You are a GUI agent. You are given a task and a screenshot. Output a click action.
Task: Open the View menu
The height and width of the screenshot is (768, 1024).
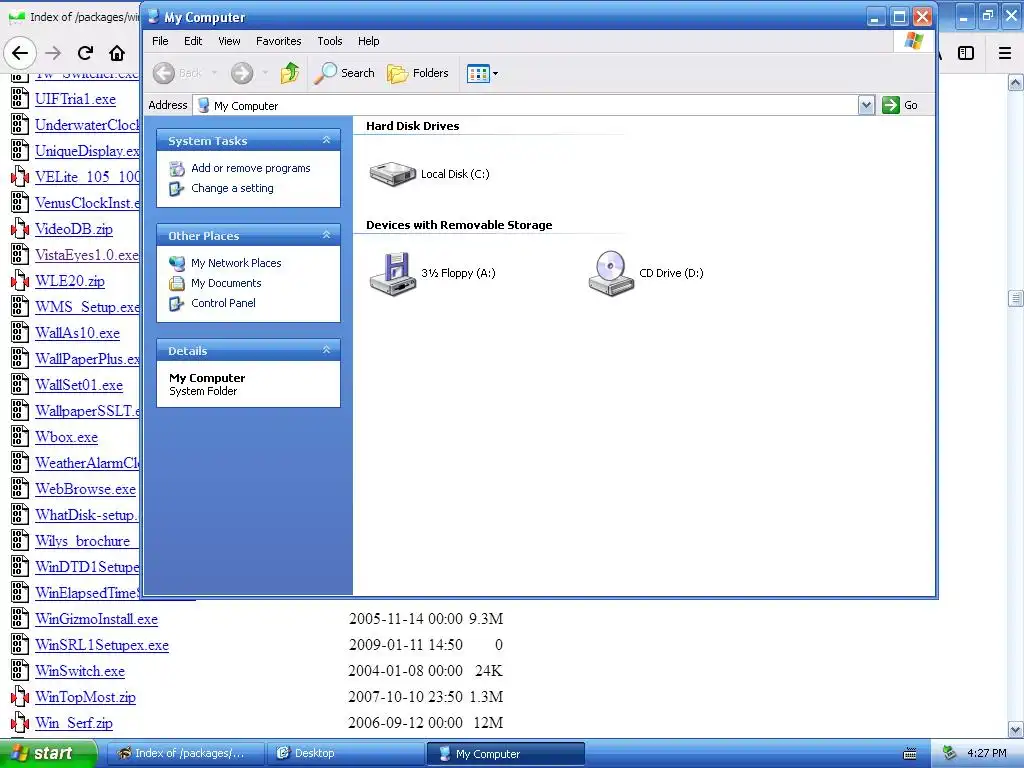point(229,41)
